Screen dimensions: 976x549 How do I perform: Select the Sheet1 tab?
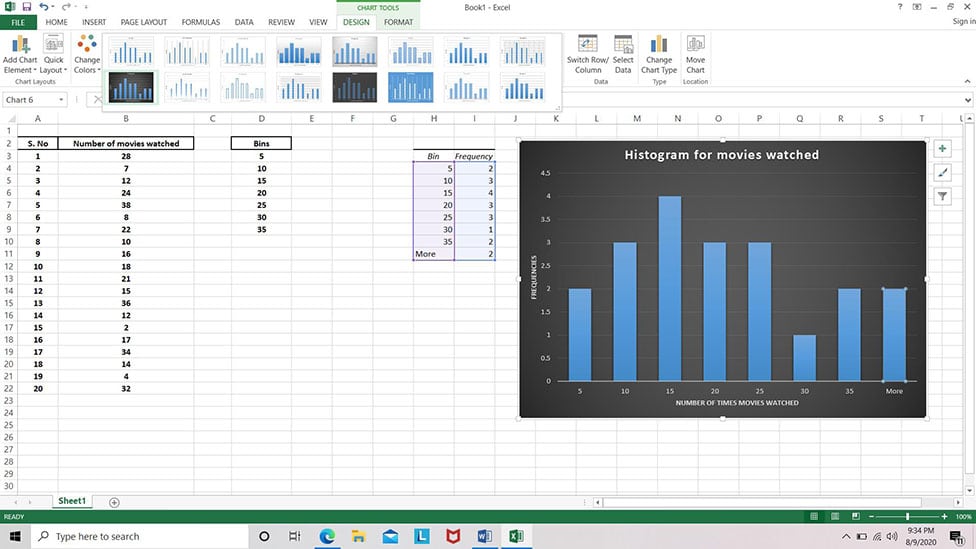tap(72, 501)
